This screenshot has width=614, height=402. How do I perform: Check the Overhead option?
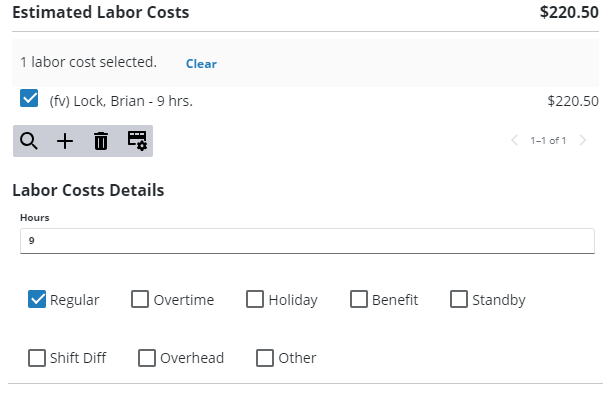(x=147, y=357)
